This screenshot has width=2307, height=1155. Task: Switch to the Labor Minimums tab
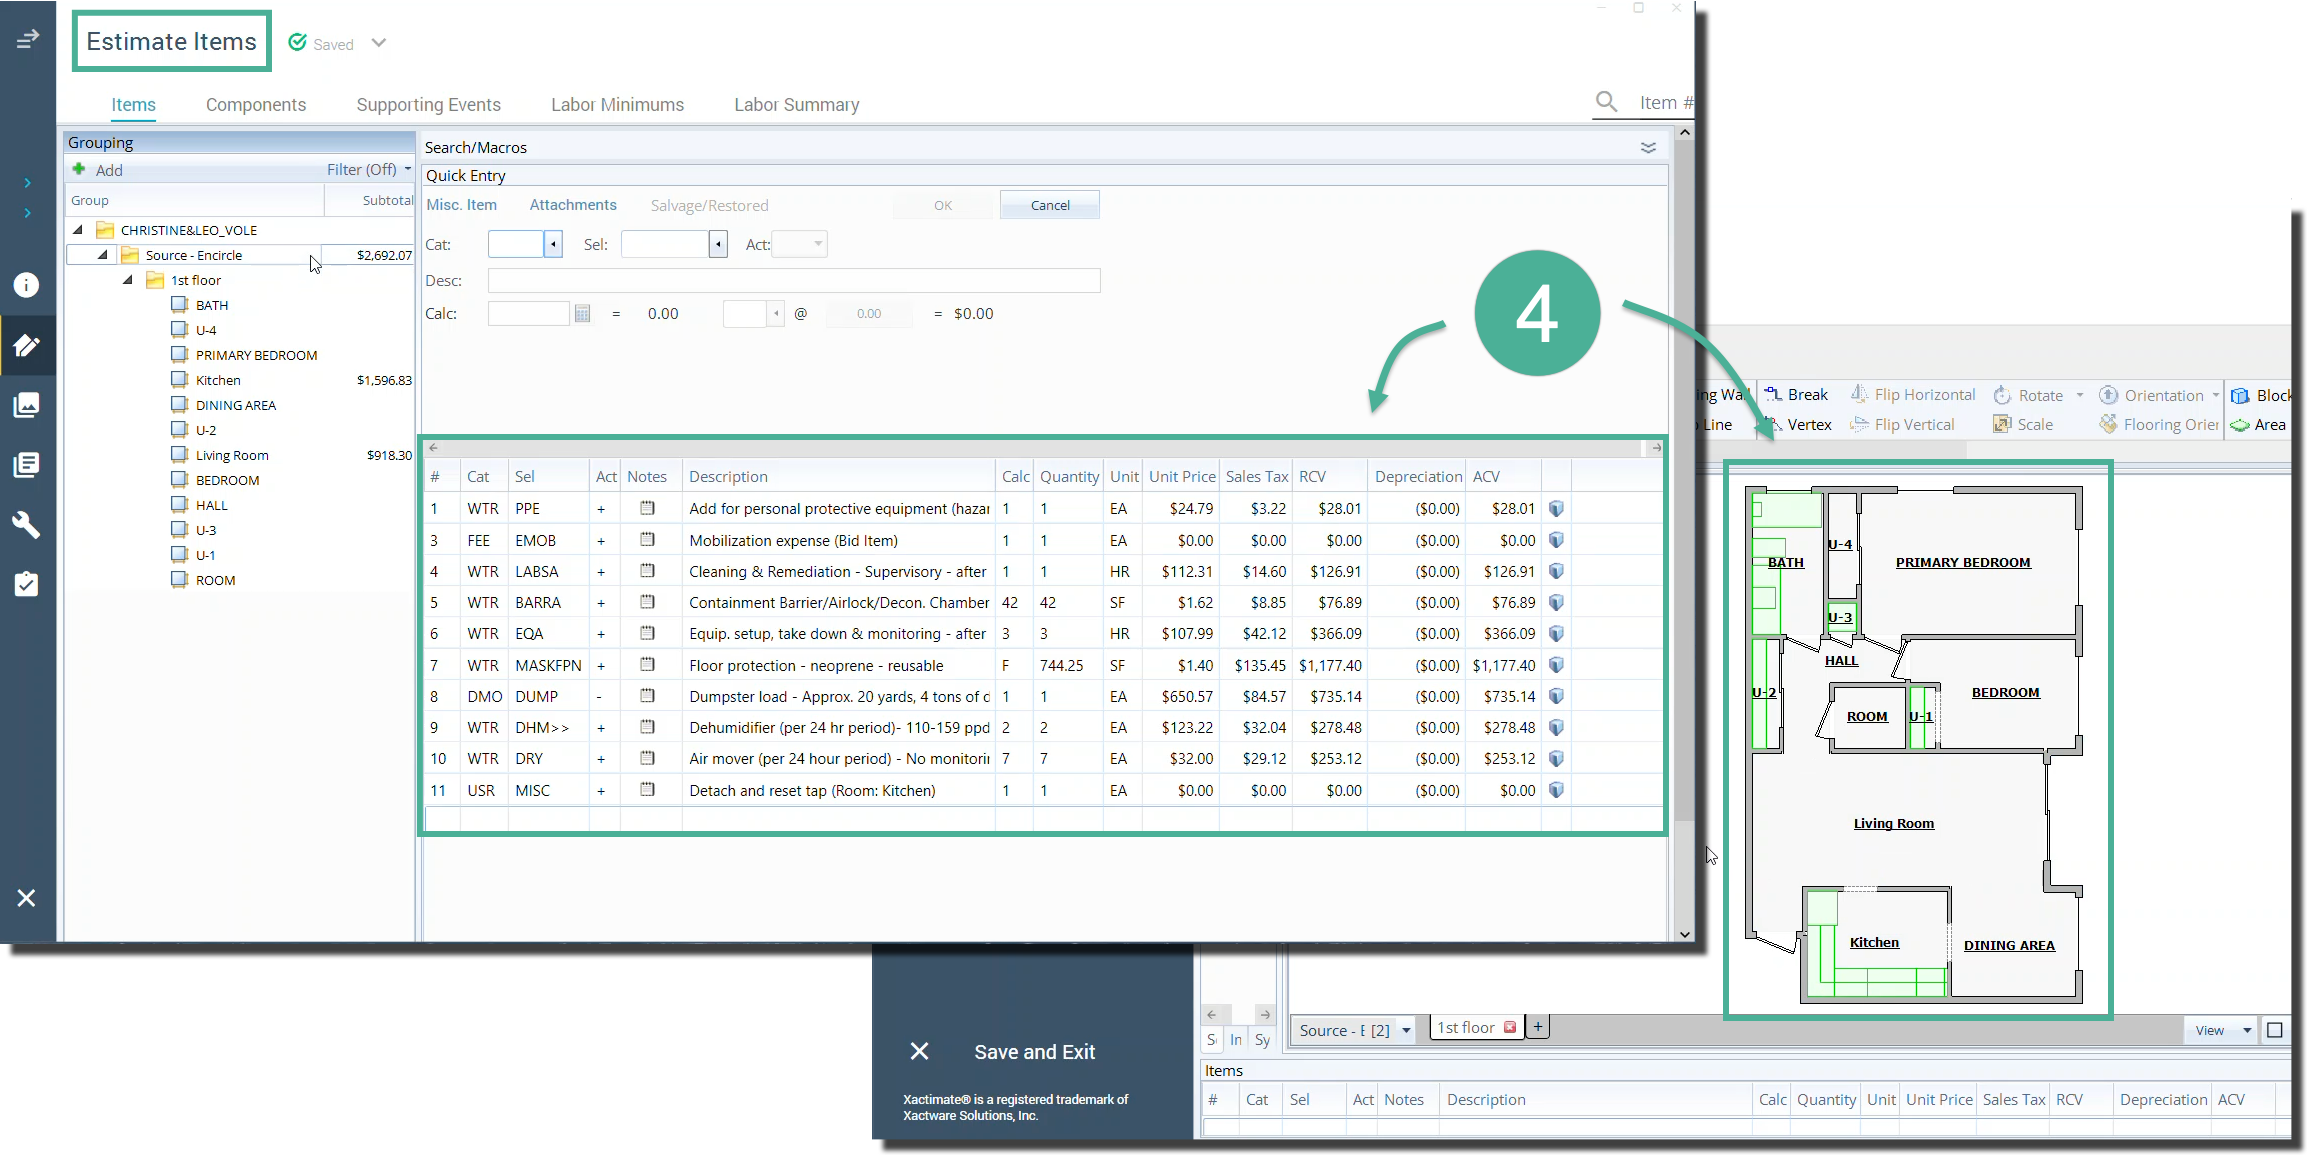point(618,105)
